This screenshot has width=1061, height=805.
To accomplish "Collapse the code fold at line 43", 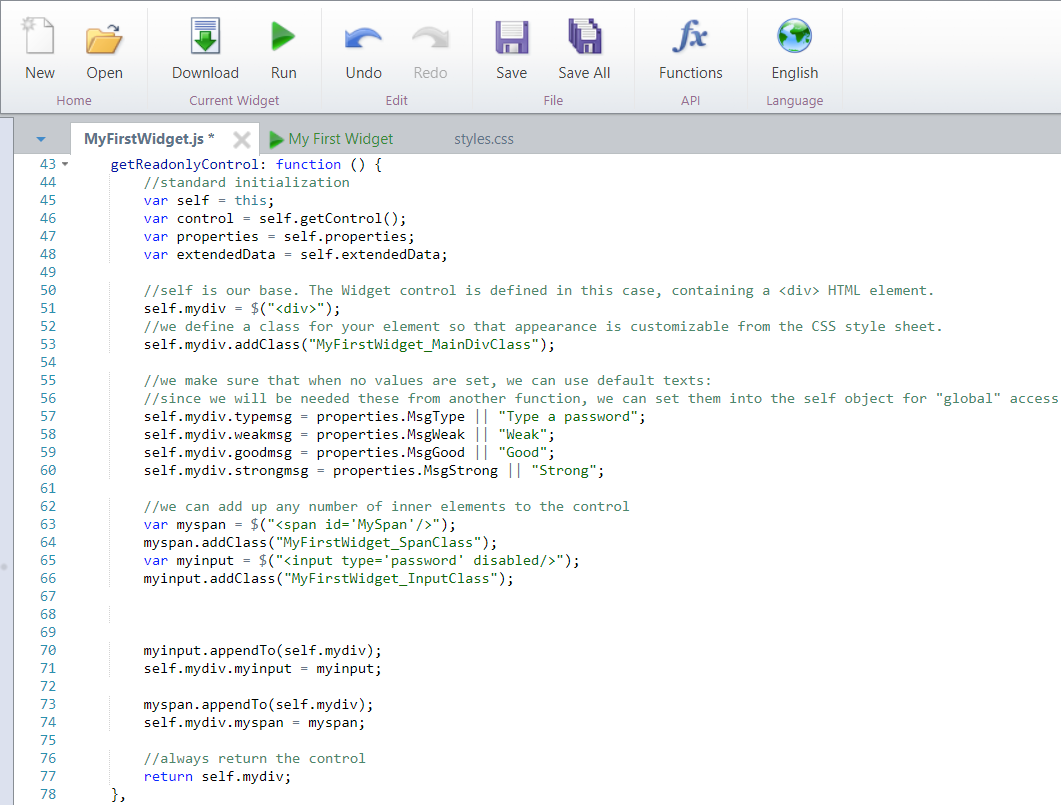I will click(x=65, y=164).
